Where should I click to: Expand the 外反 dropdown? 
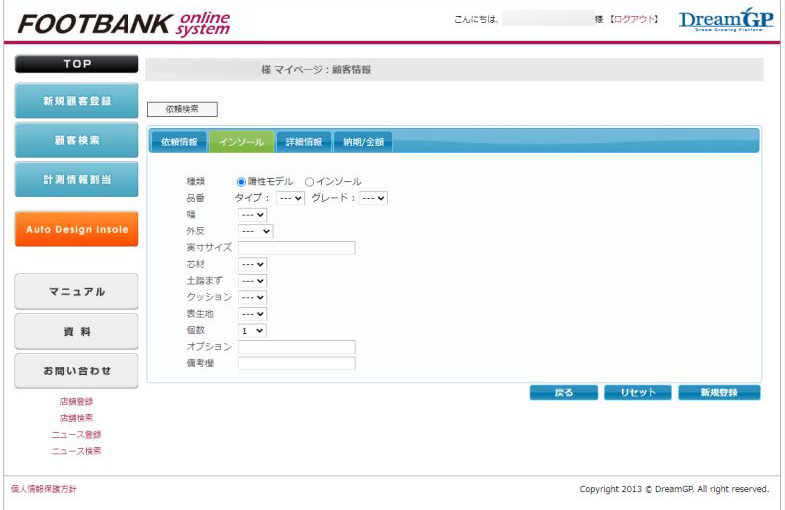pyautogui.click(x=255, y=231)
